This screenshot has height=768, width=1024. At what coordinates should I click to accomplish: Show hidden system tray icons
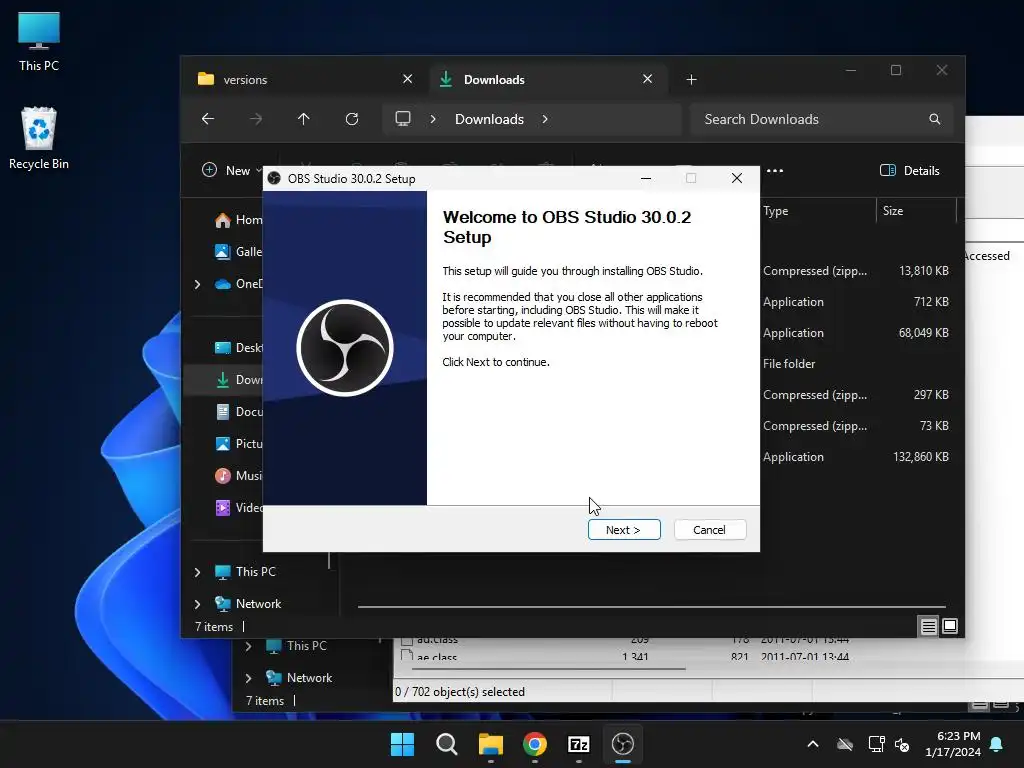pos(813,744)
